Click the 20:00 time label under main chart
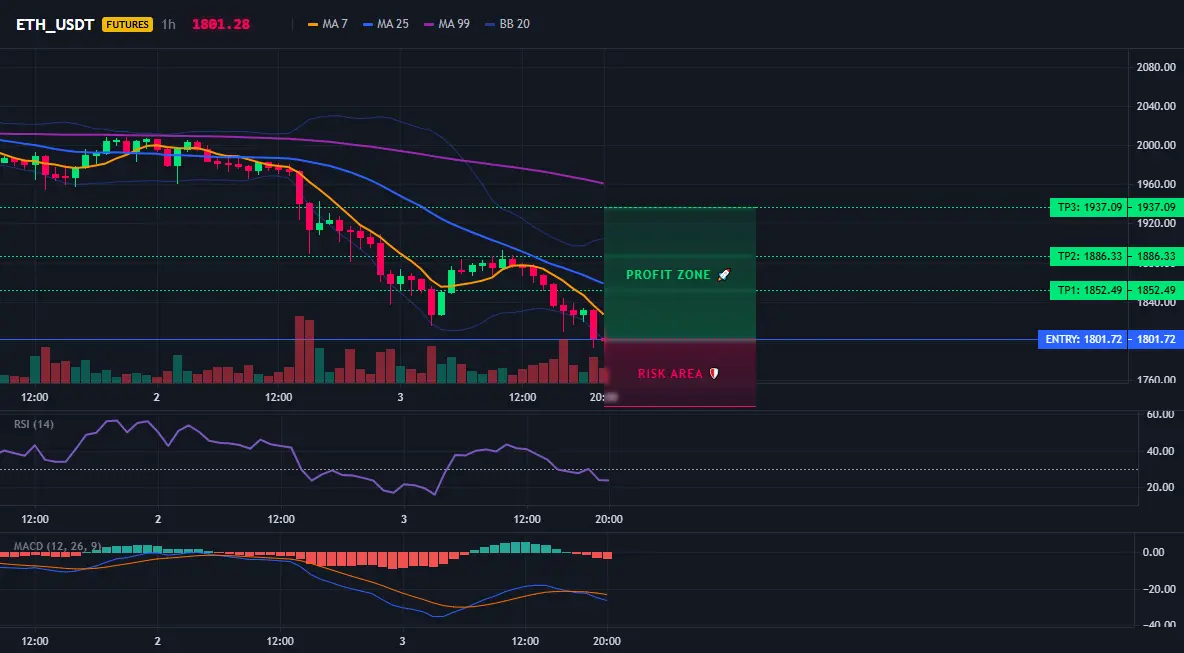The height and width of the screenshot is (653, 1184). pyautogui.click(x=603, y=397)
